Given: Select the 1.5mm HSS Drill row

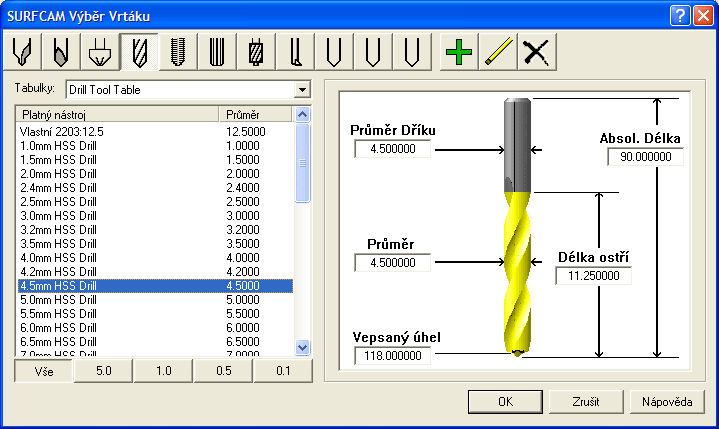Looking at the screenshot, I should [x=155, y=160].
